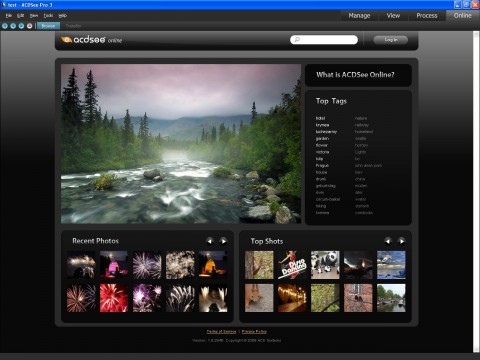480x360 pixels.
Task: Open the View menu in the menu bar
Action: 34,15
